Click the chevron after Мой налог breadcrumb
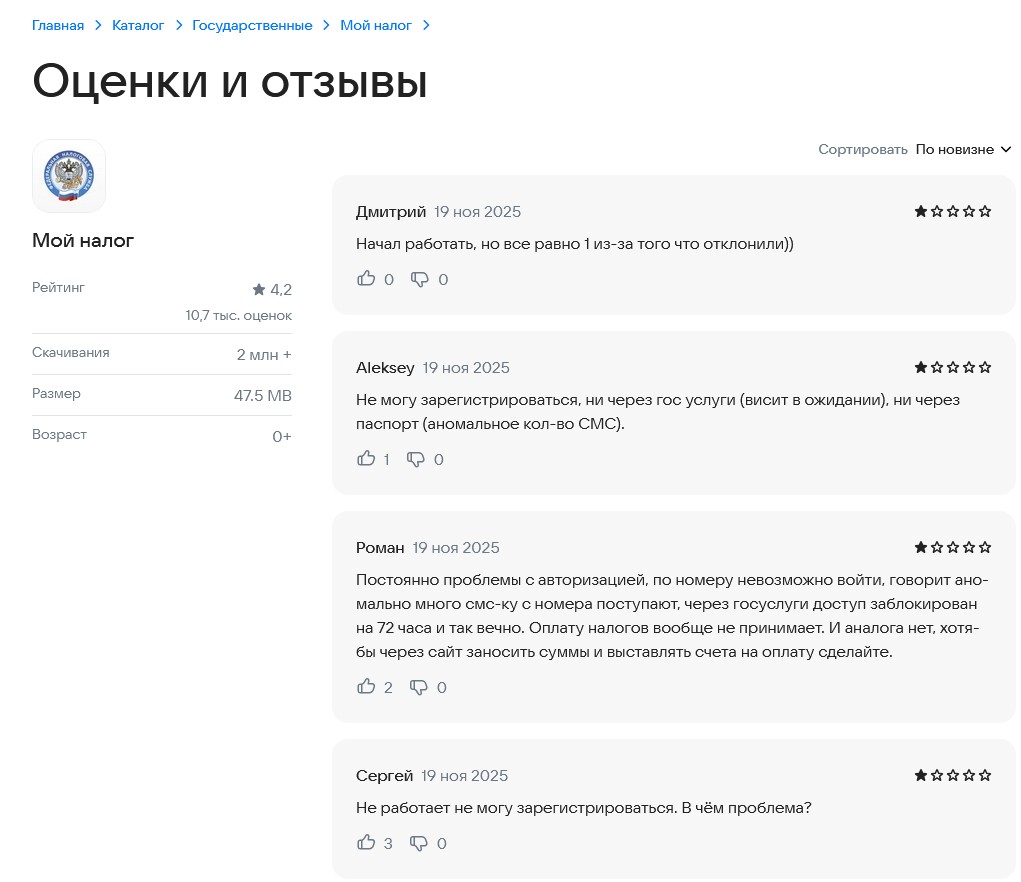 [427, 25]
